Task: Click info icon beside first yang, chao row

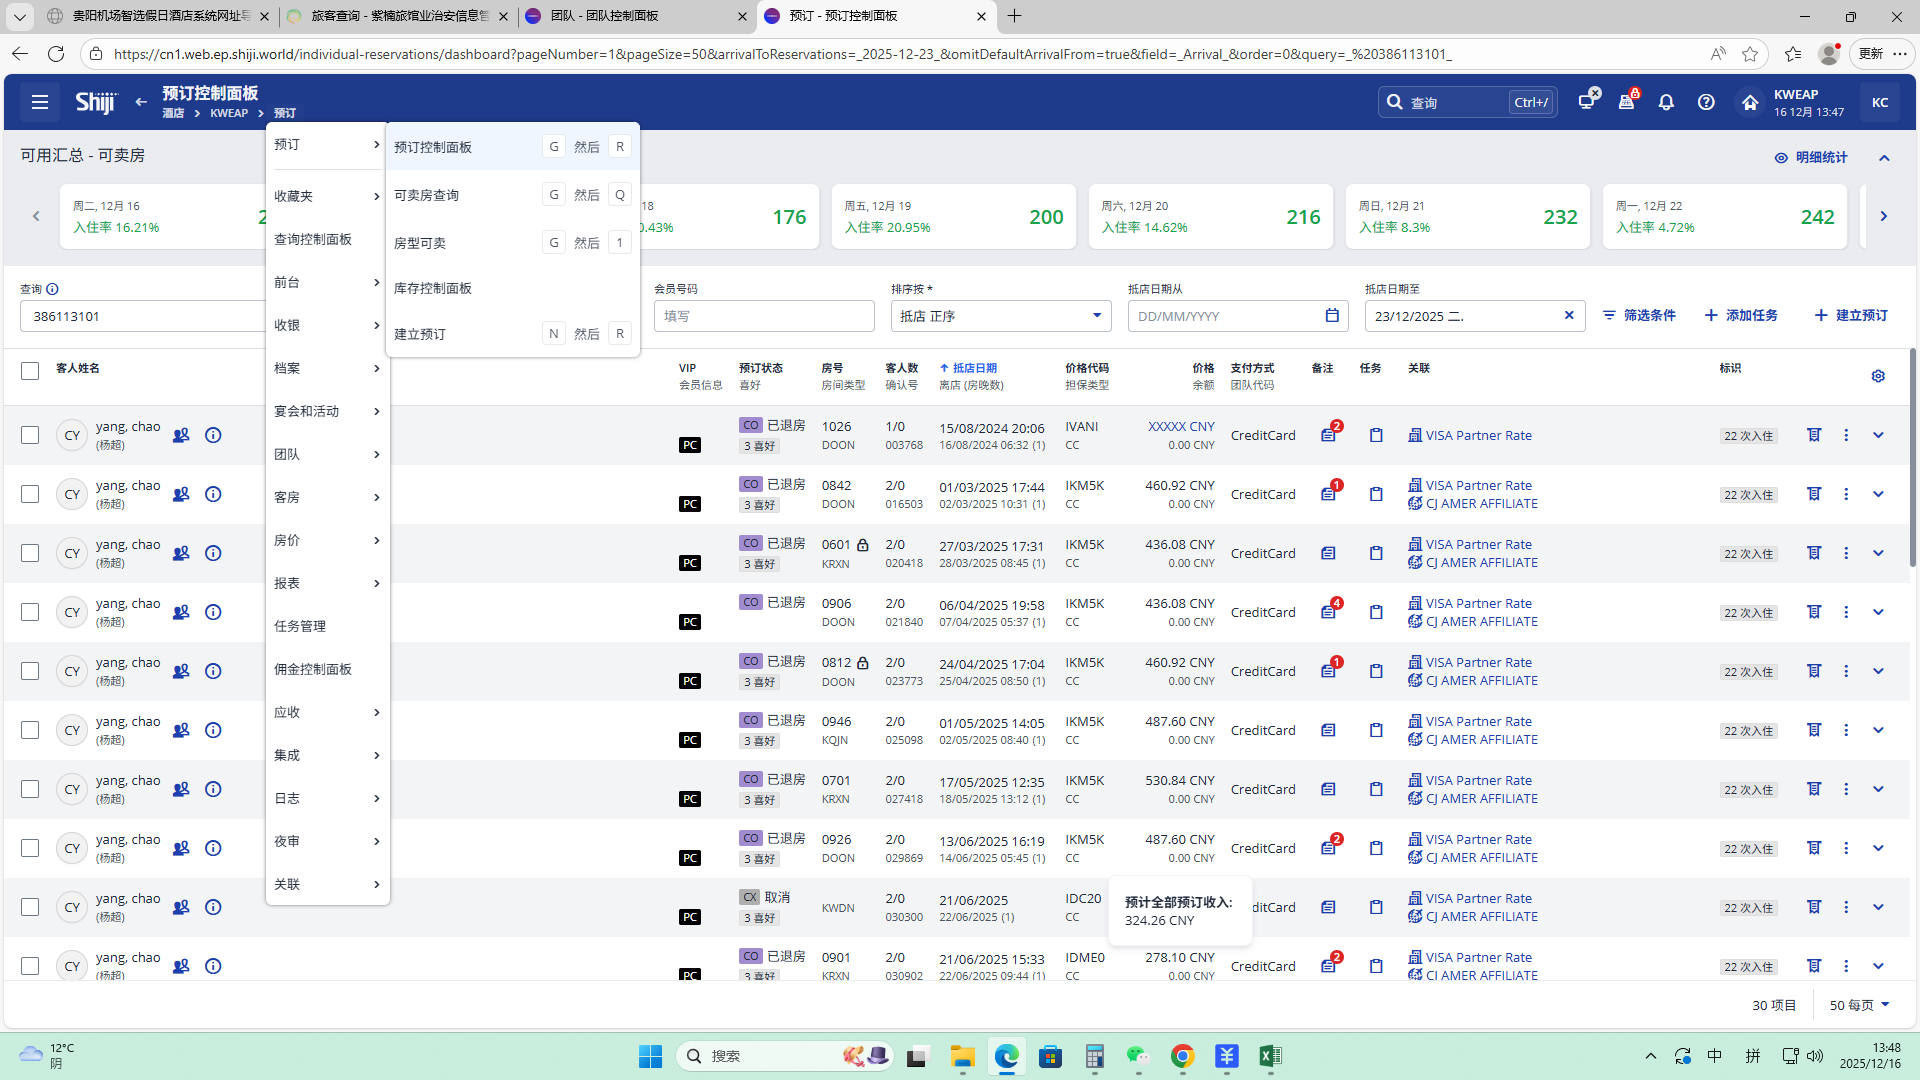Action: [213, 435]
